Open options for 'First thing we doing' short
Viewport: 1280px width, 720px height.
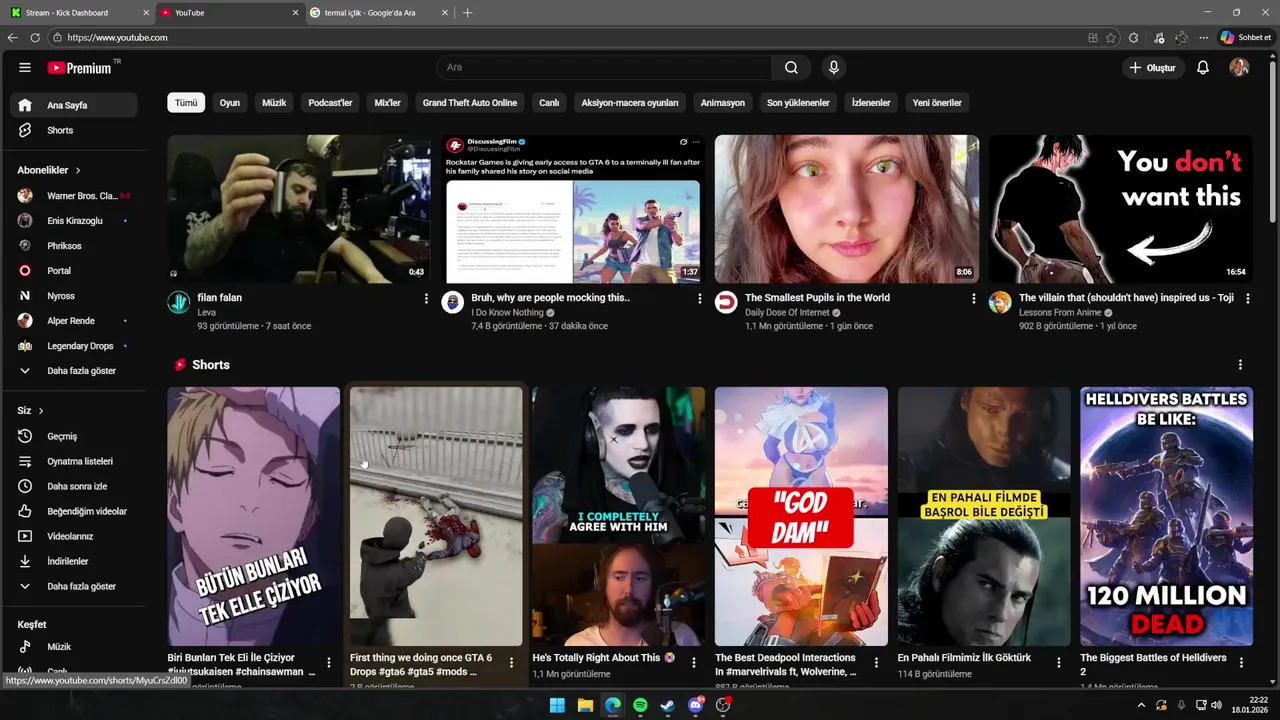click(511, 663)
